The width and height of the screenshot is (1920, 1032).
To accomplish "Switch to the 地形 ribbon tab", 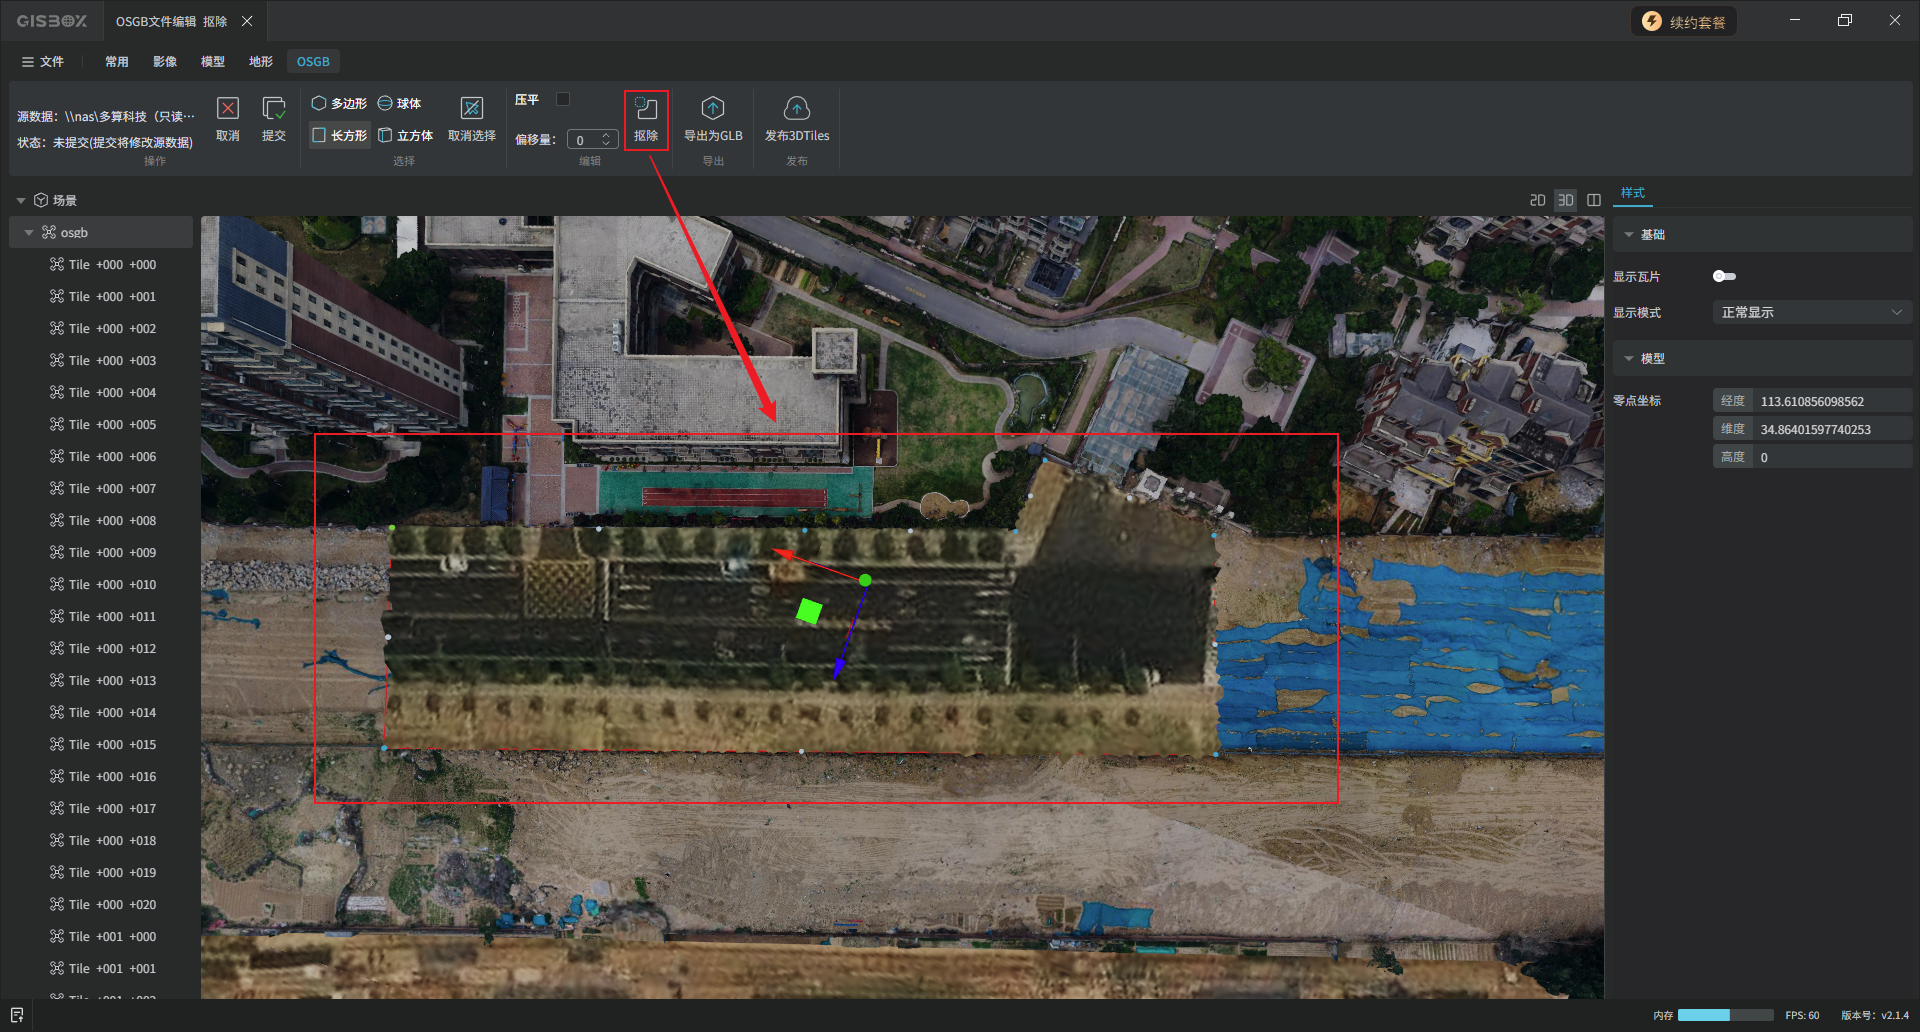I will coord(261,62).
